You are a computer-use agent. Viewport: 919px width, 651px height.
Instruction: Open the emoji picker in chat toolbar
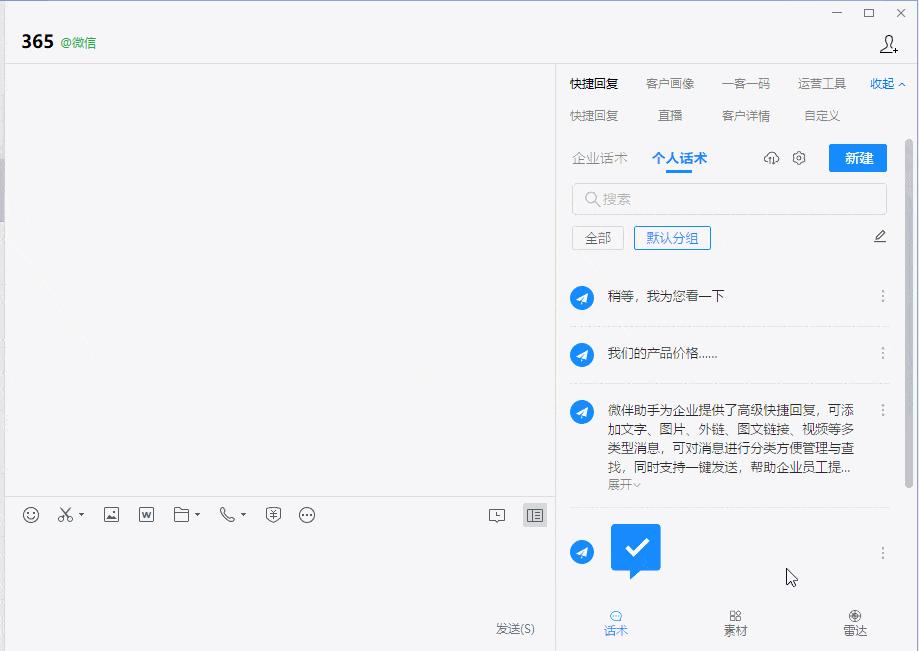[31, 515]
